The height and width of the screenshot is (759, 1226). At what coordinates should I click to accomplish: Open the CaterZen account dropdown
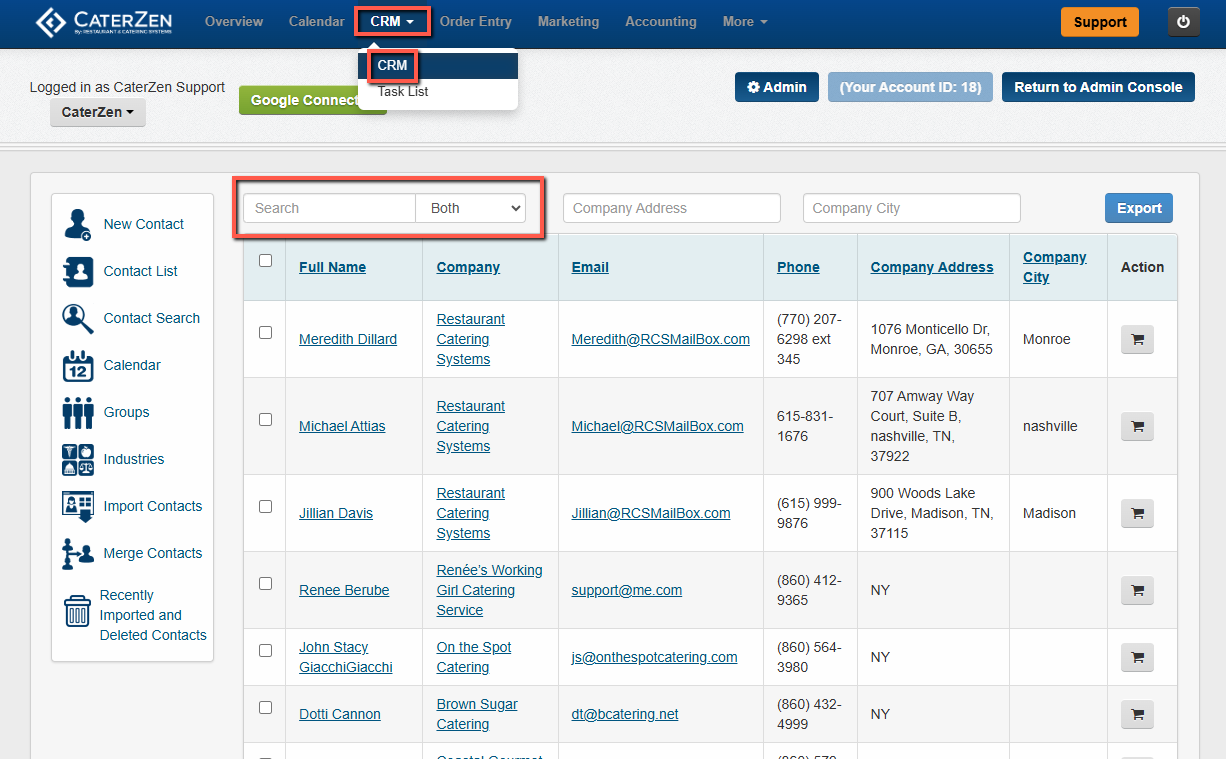click(98, 112)
